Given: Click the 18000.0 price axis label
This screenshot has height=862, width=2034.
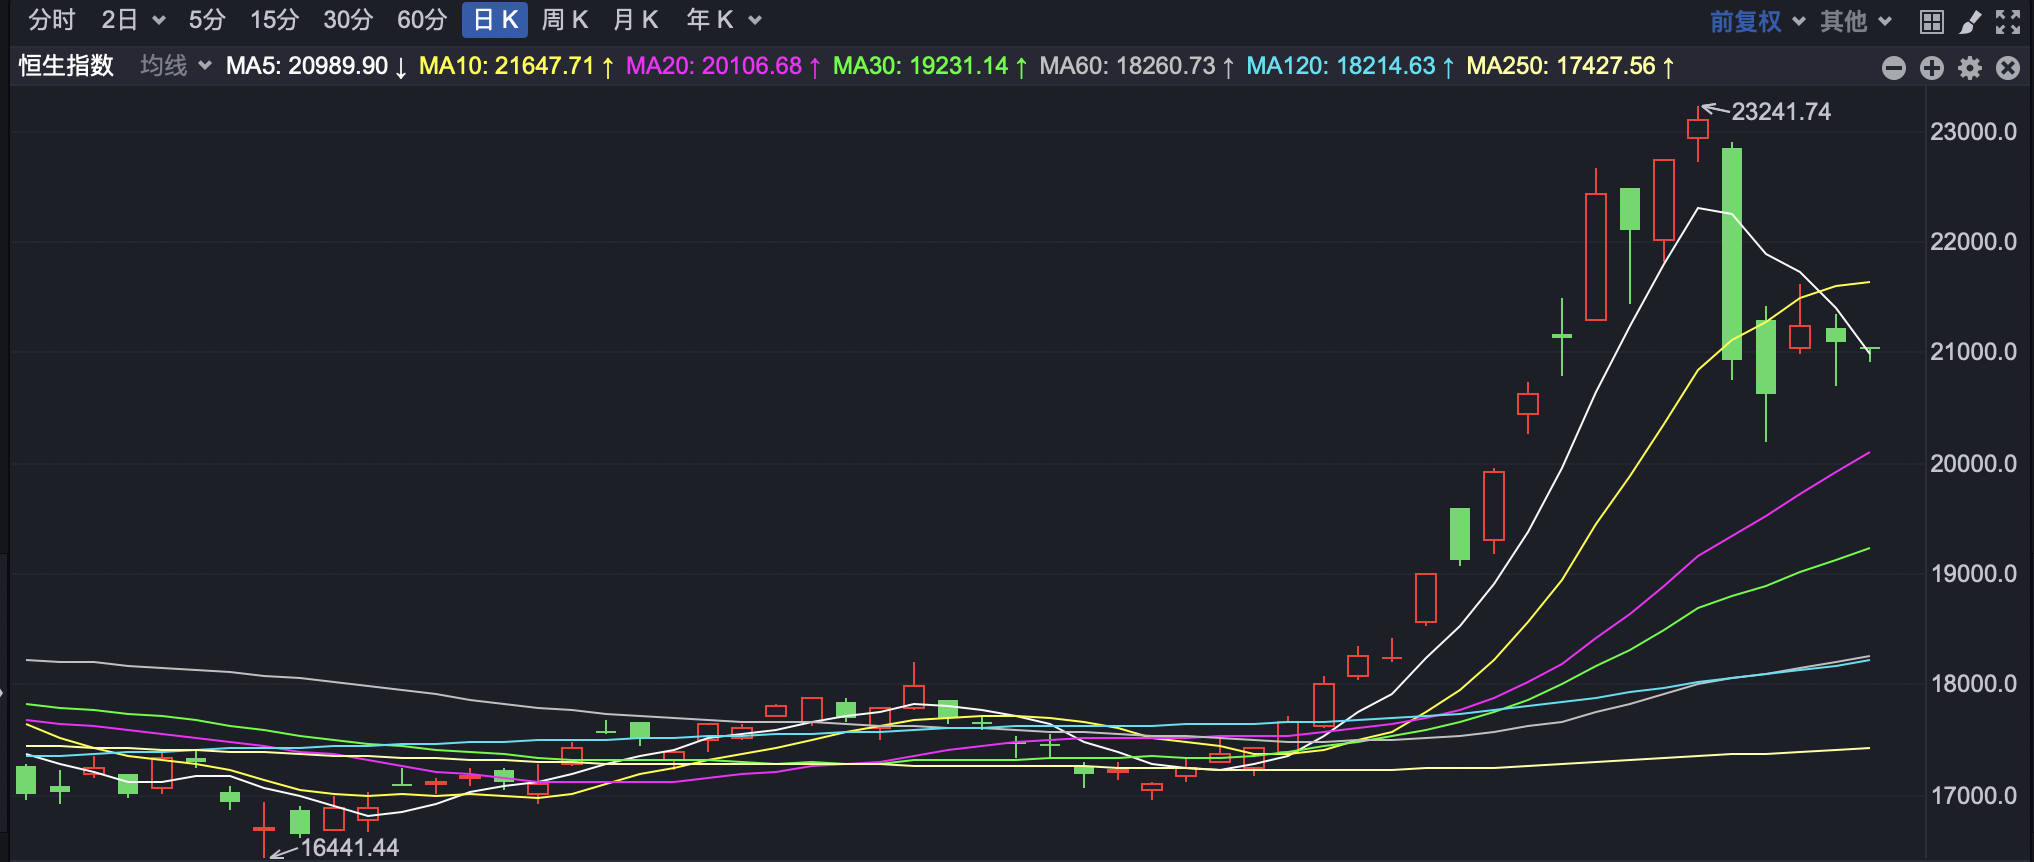Looking at the screenshot, I should pos(1973,684).
